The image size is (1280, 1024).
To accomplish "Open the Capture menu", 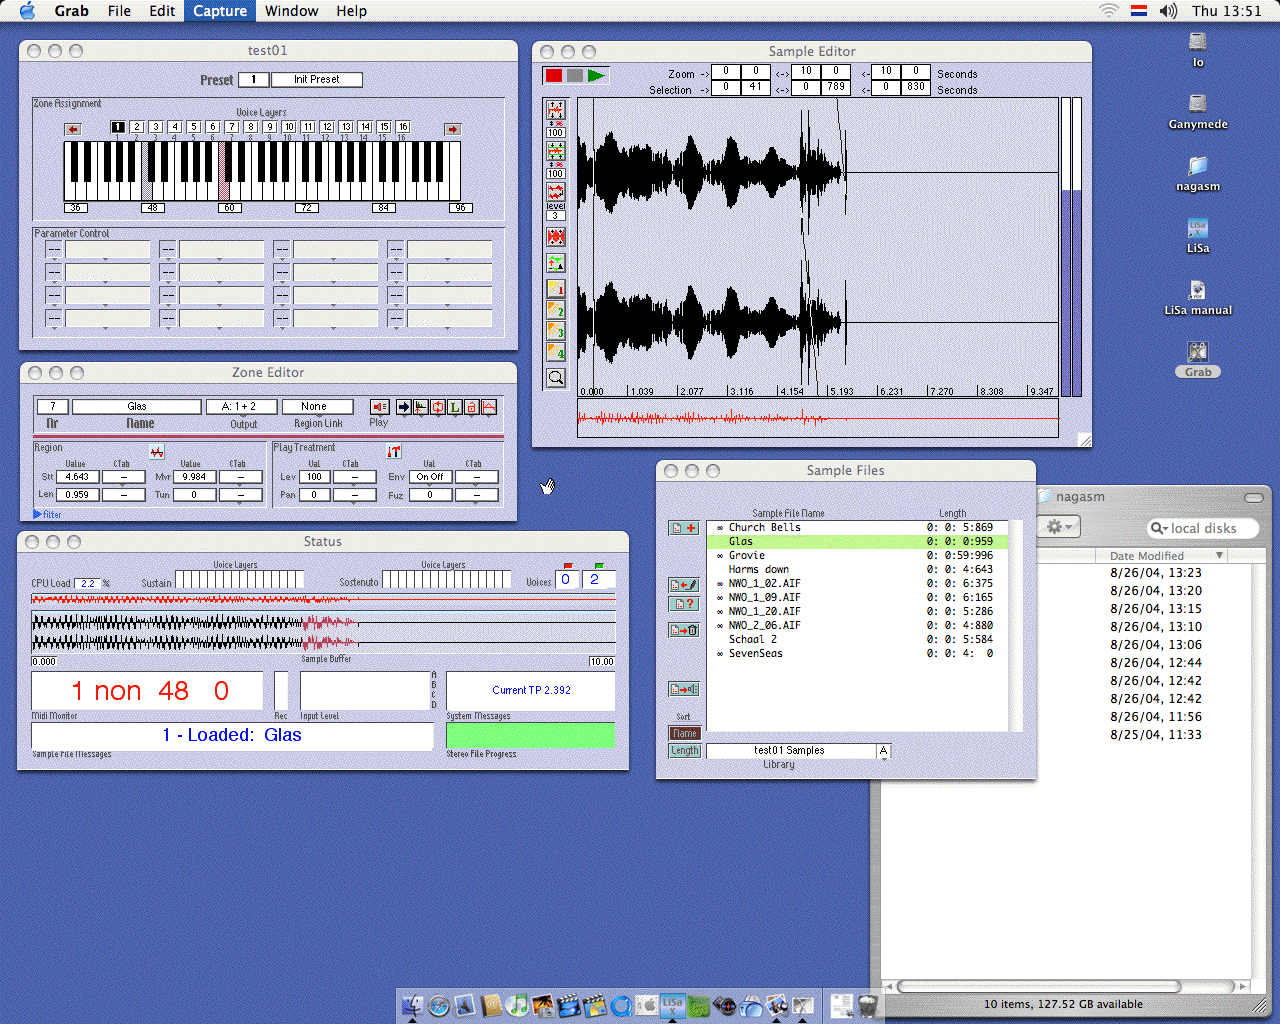I will (220, 11).
